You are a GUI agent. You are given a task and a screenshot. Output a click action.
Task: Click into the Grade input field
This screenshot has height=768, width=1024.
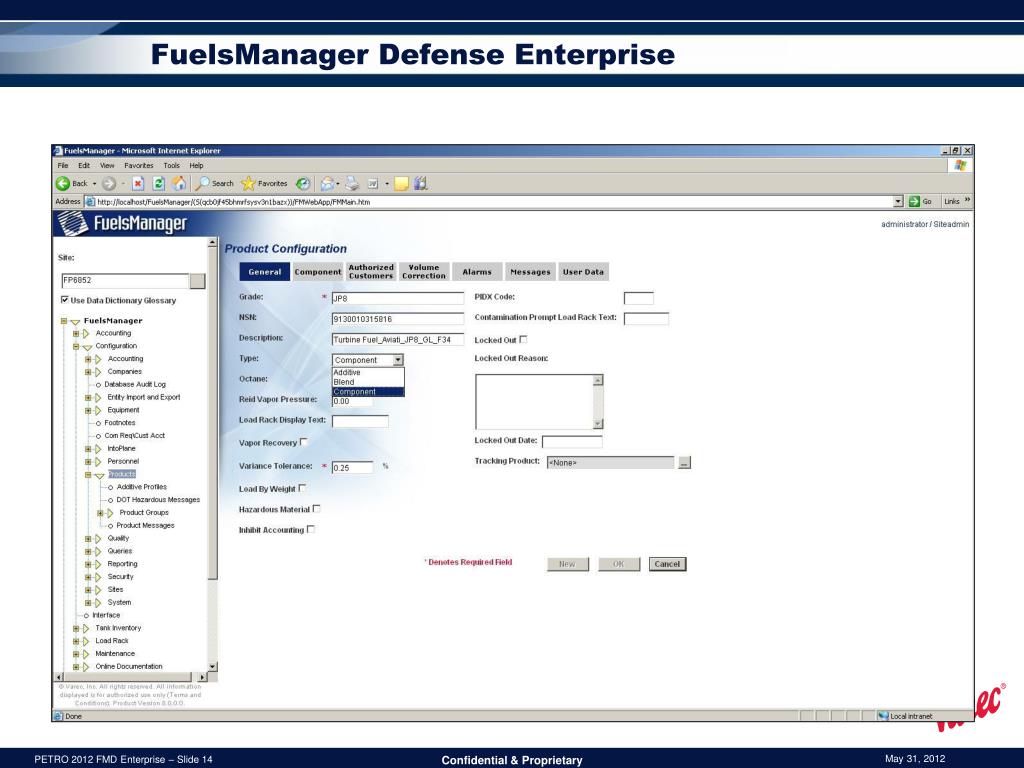(x=398, y=298)
